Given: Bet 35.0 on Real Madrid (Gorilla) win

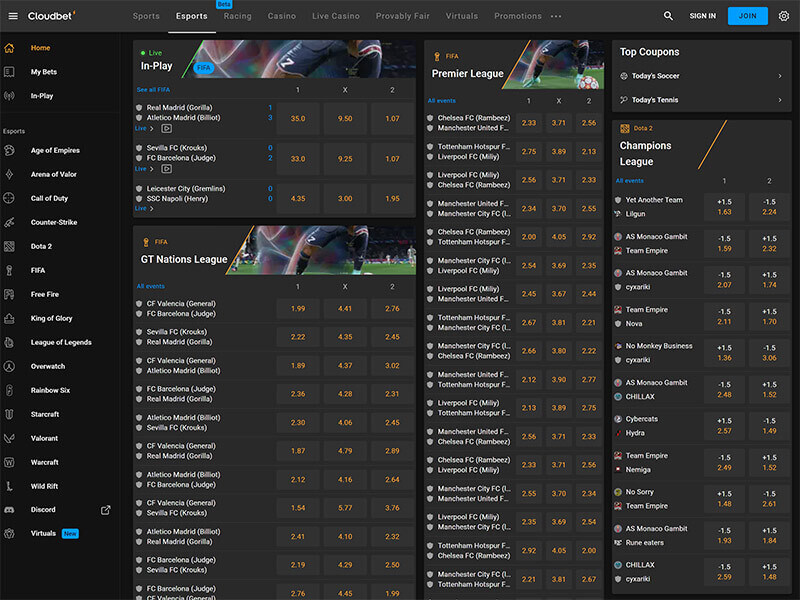Looking at the screenshot, I should click(x=298, y=118).
